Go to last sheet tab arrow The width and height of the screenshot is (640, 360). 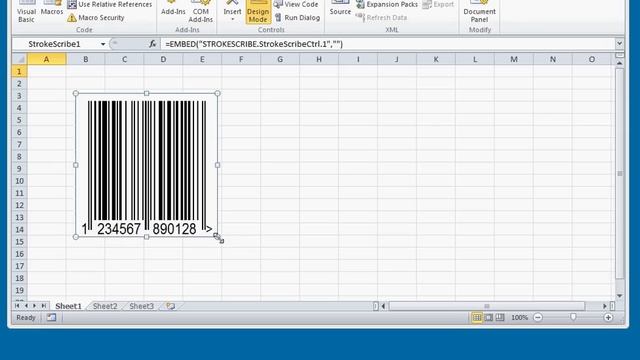[x=44, y=306]
